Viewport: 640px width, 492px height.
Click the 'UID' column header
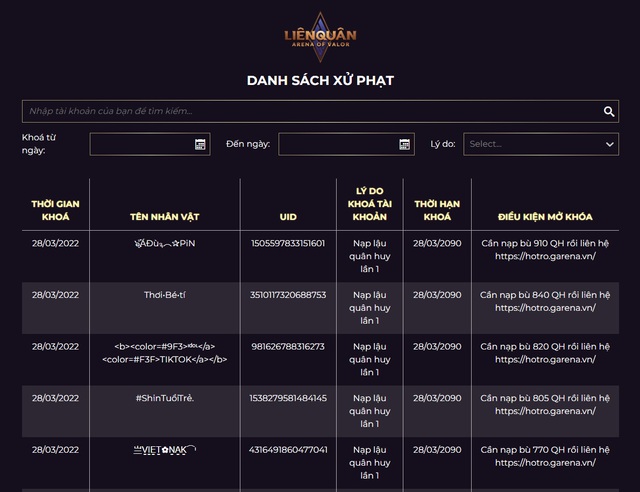(288, 216)
